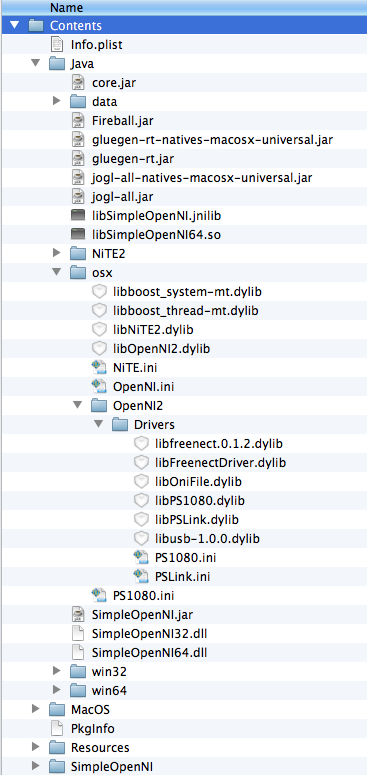Viewport: 367px width, 775px height.
Task: Select the libOniFile.dylib row
Action: (x=183, y=481)
